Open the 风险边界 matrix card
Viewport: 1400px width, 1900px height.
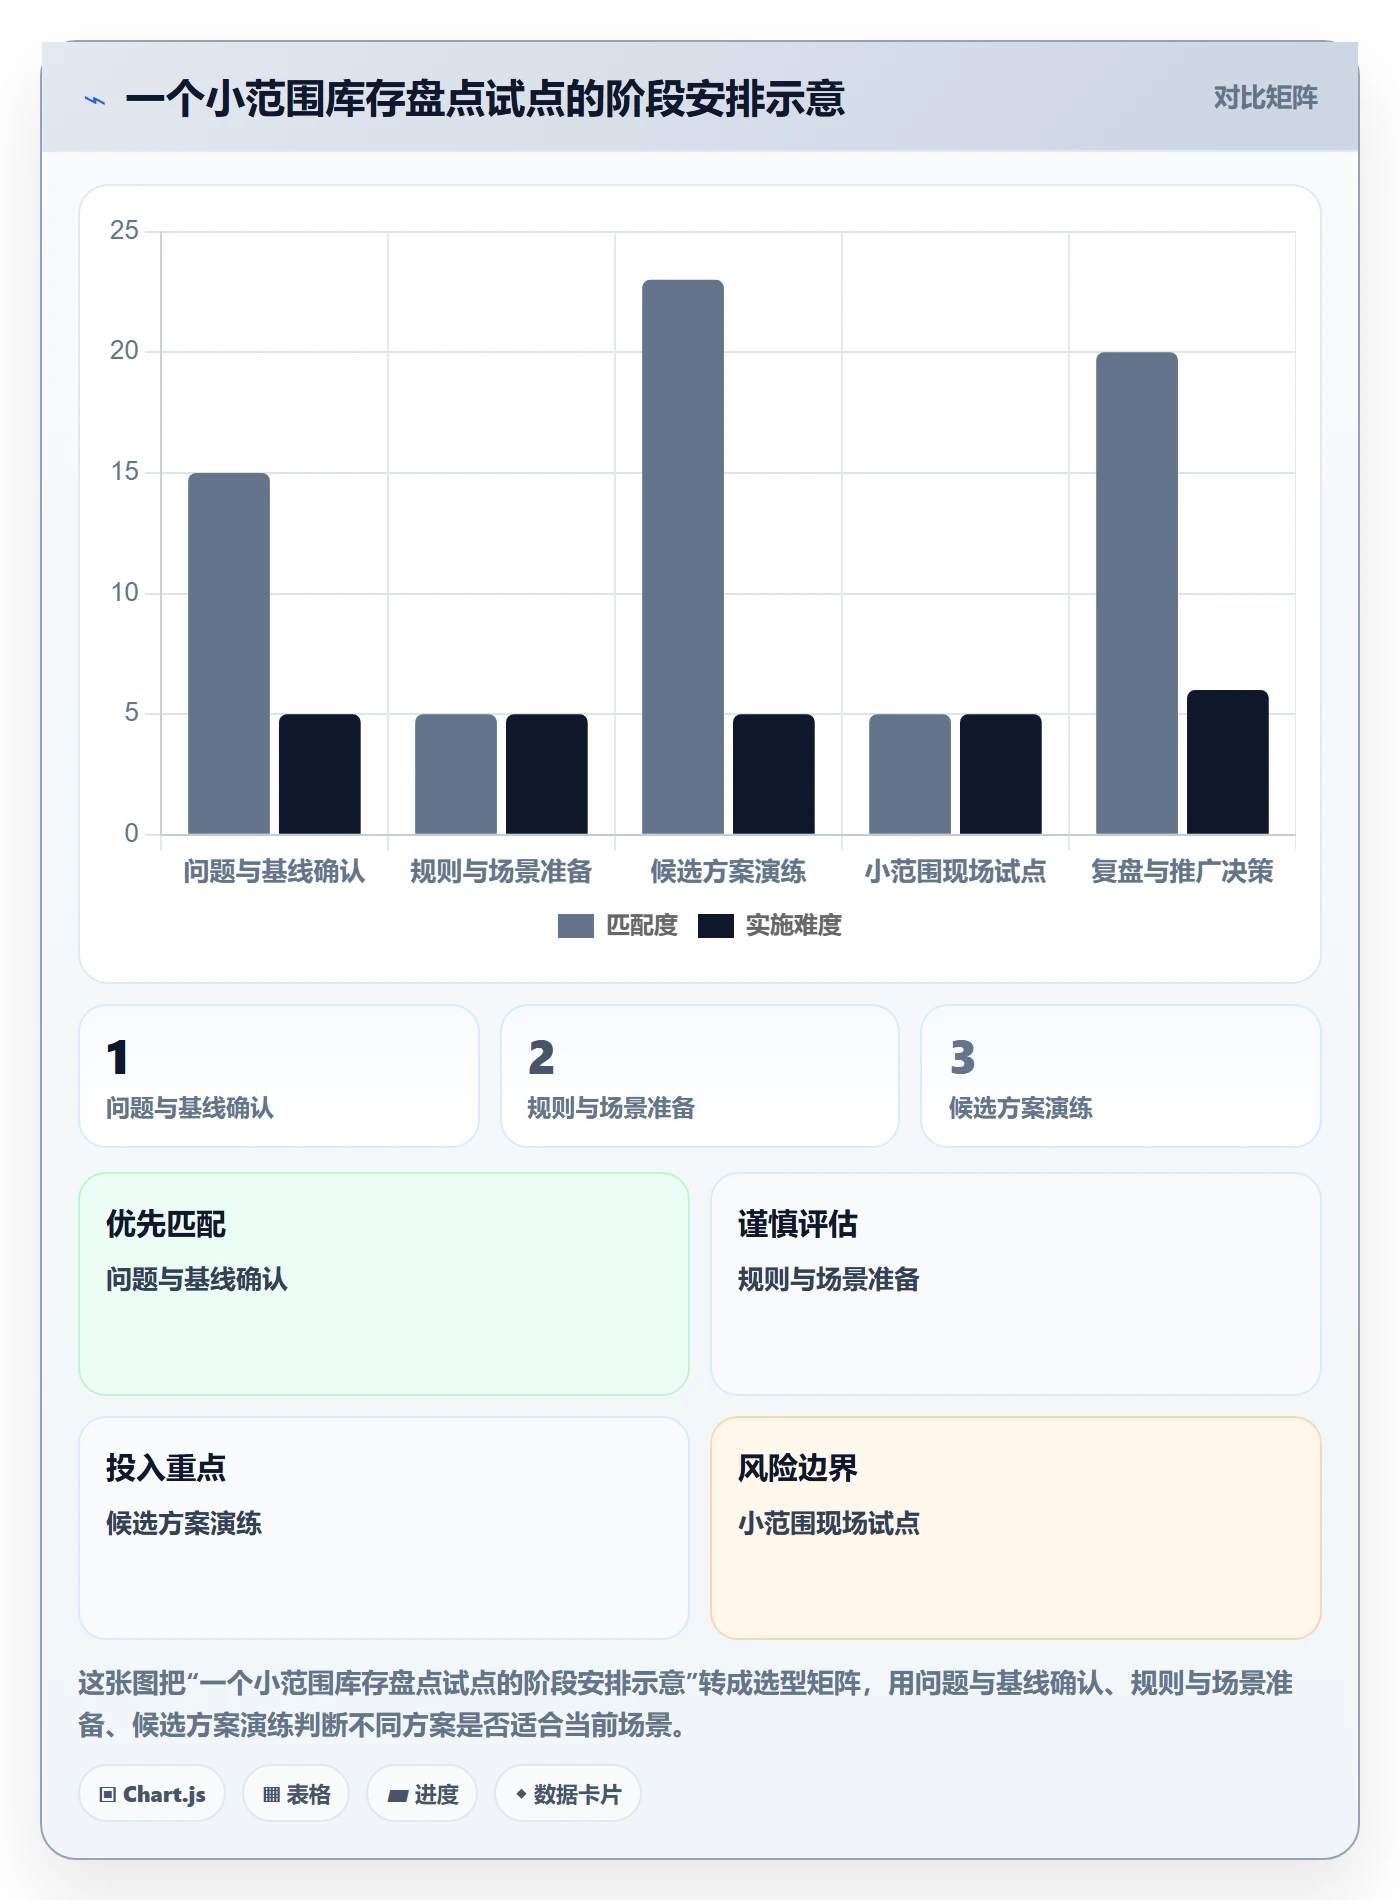pyautogui.click(x=1016, y=1528)
